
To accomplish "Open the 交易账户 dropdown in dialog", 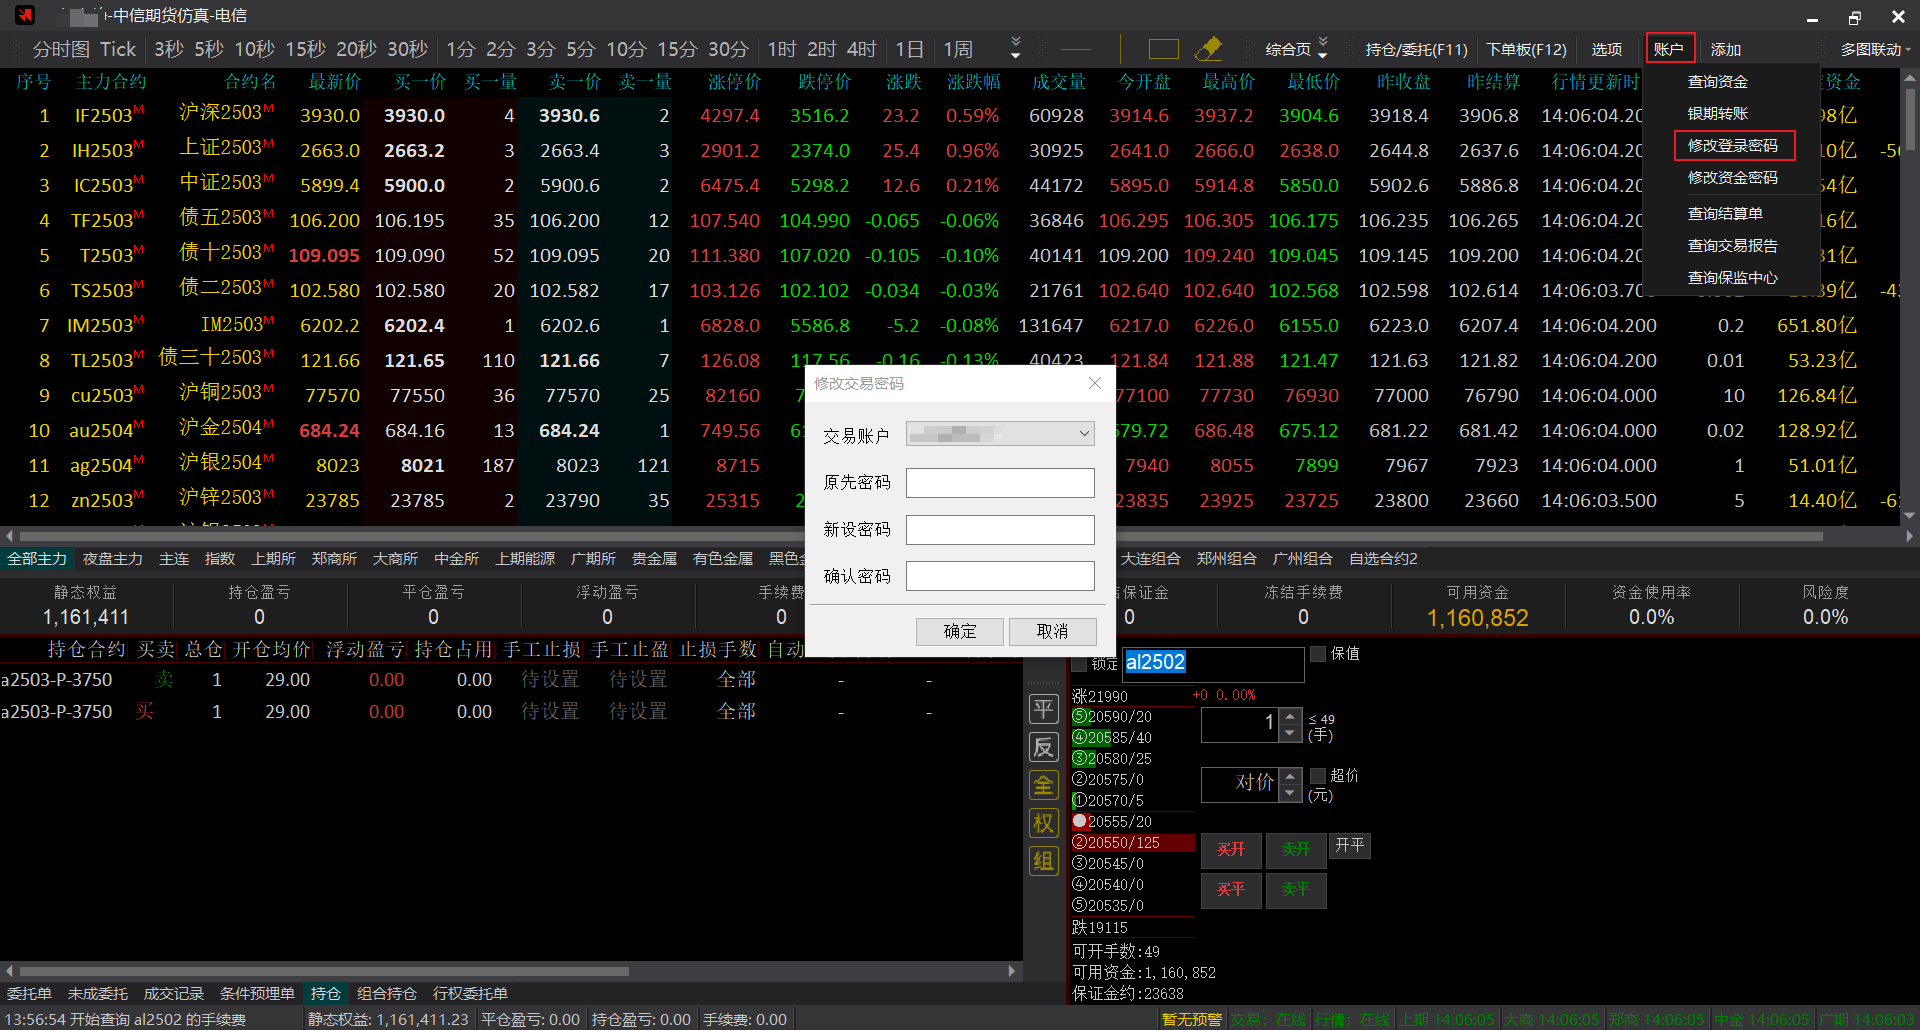I will [1000, 434].
